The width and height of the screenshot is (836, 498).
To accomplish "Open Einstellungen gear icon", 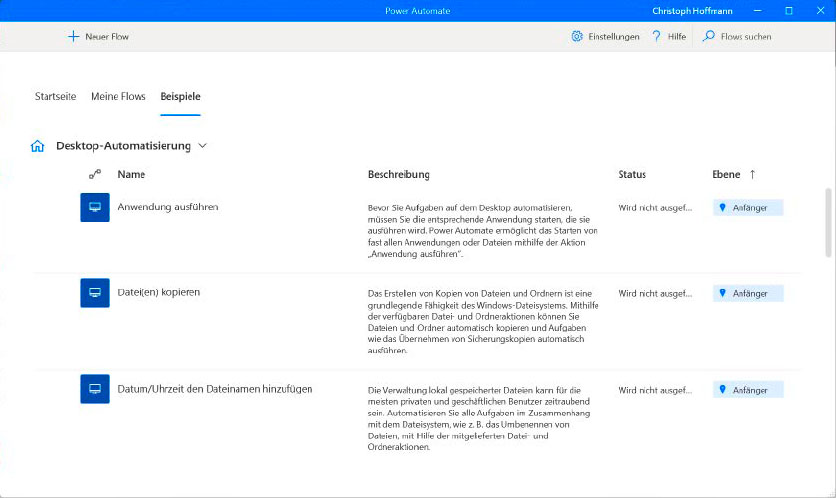I will (x=577, y=36).
